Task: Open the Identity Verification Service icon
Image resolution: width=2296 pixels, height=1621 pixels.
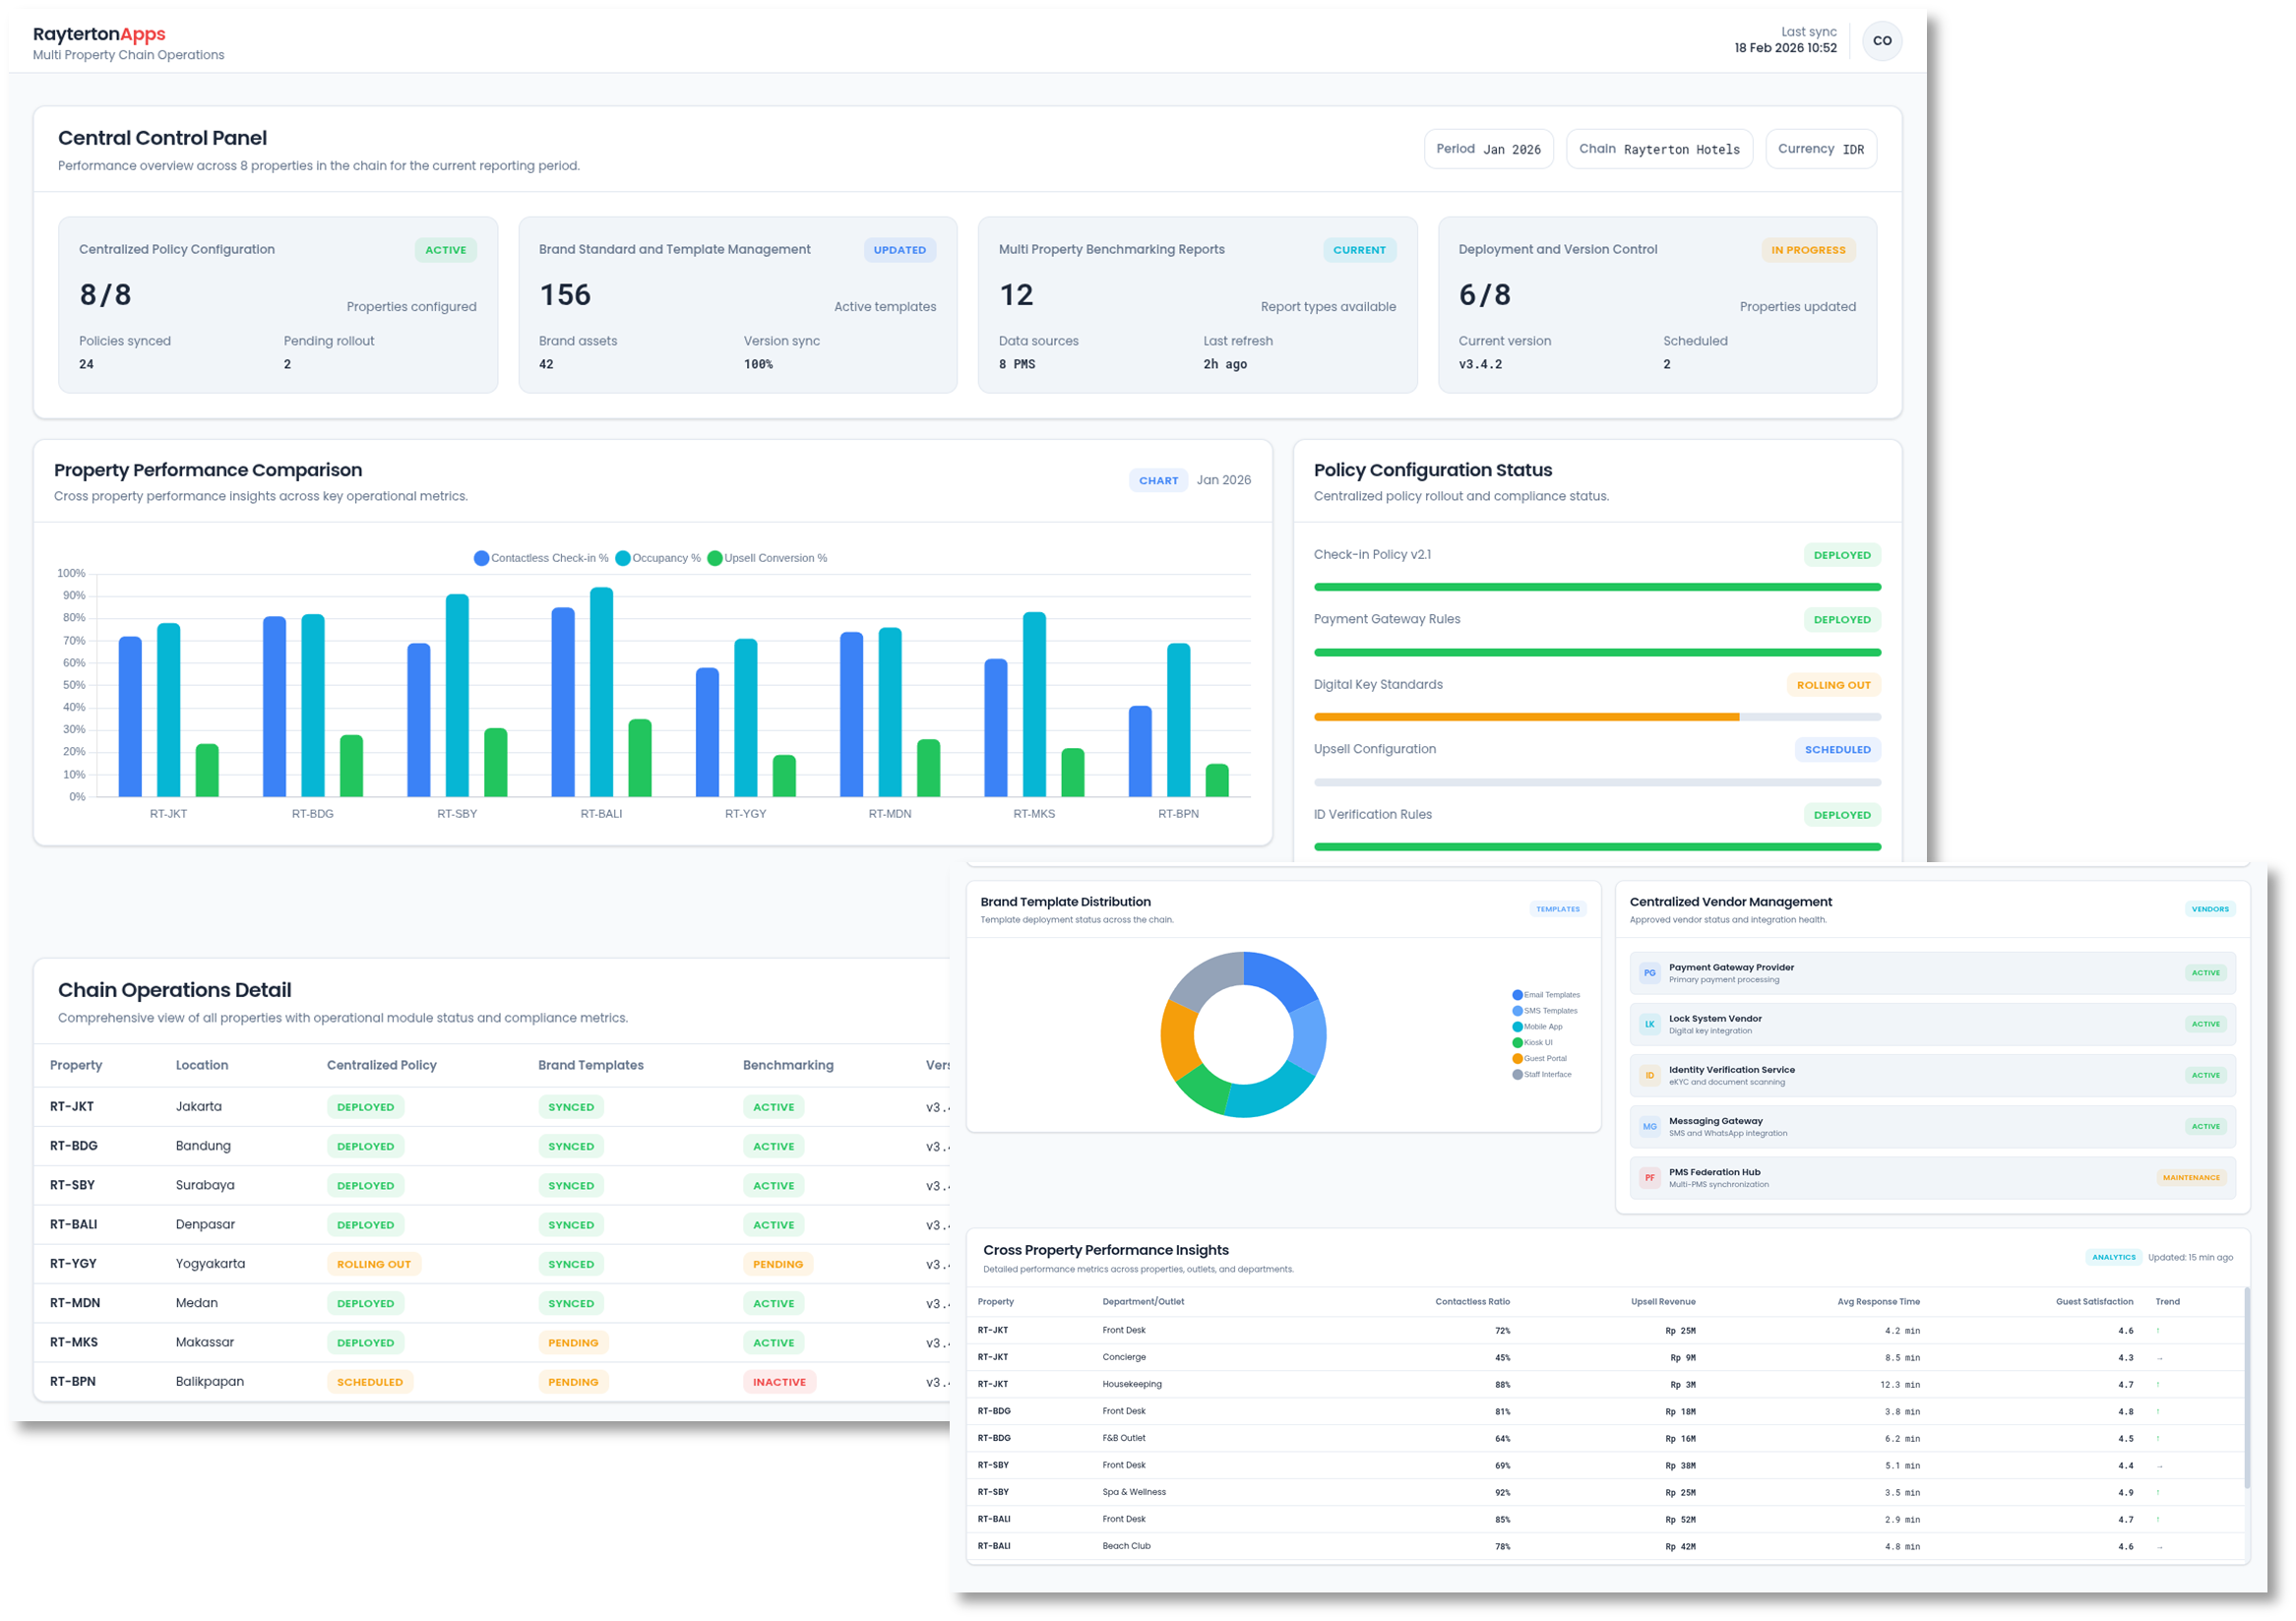Action: click(1649, 1075)
